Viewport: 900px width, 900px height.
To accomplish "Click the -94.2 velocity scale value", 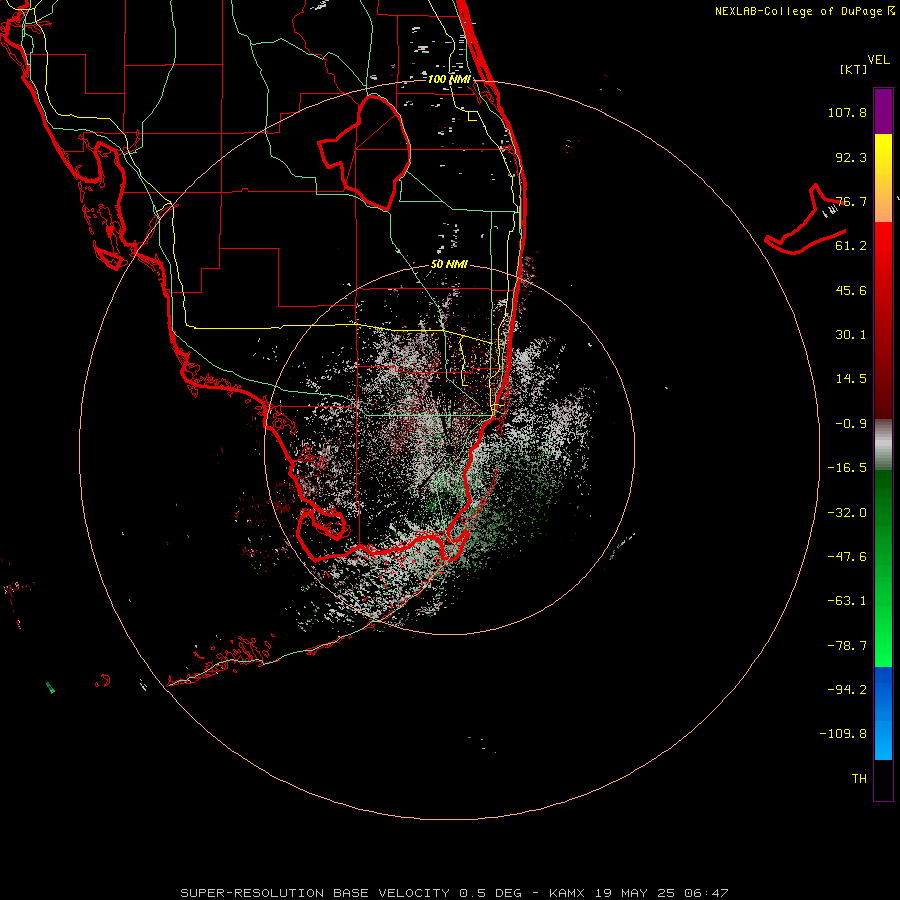I will [x=847, y=690].
